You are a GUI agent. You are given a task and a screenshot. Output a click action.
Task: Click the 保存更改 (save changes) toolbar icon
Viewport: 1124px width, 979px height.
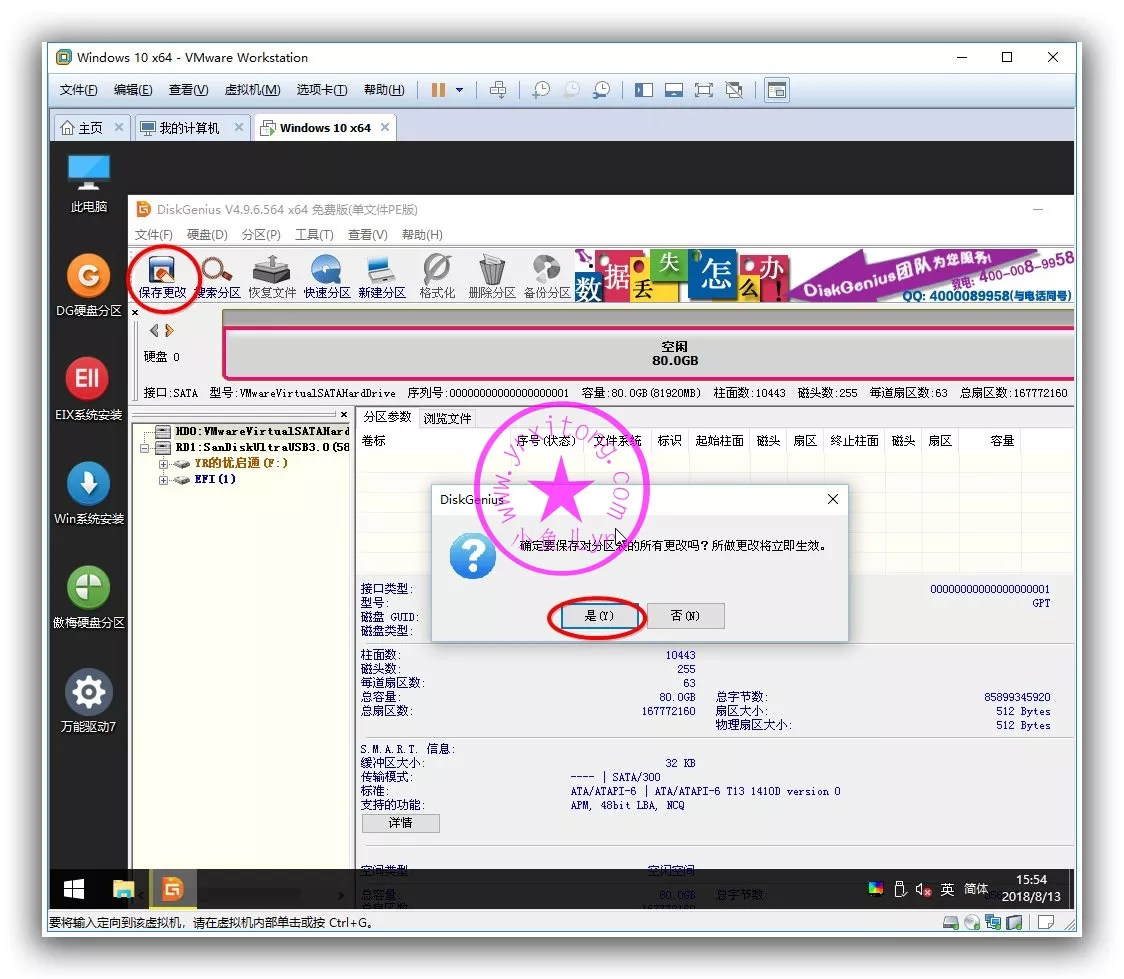pyautogui.click(x=162, y=277)
